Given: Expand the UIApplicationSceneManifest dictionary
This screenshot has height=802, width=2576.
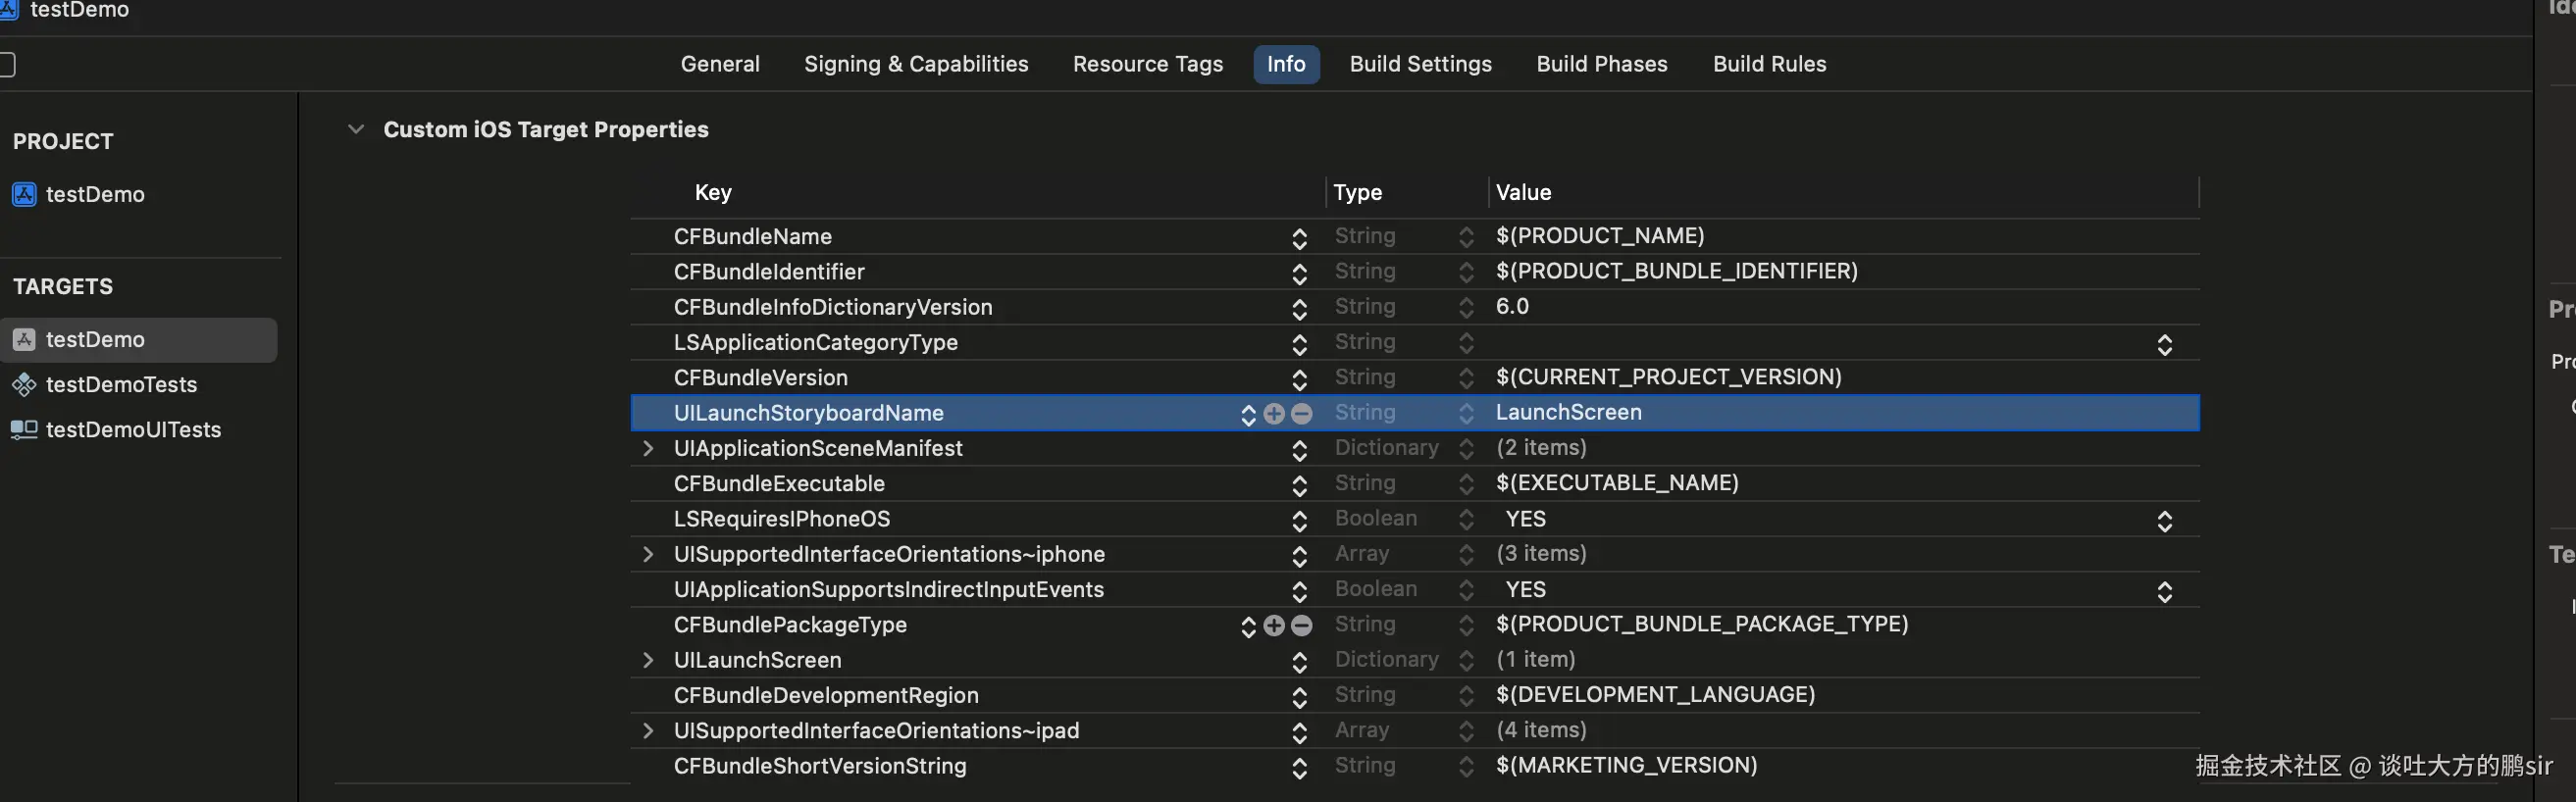Looking at the screenshot, I should 648,449.
